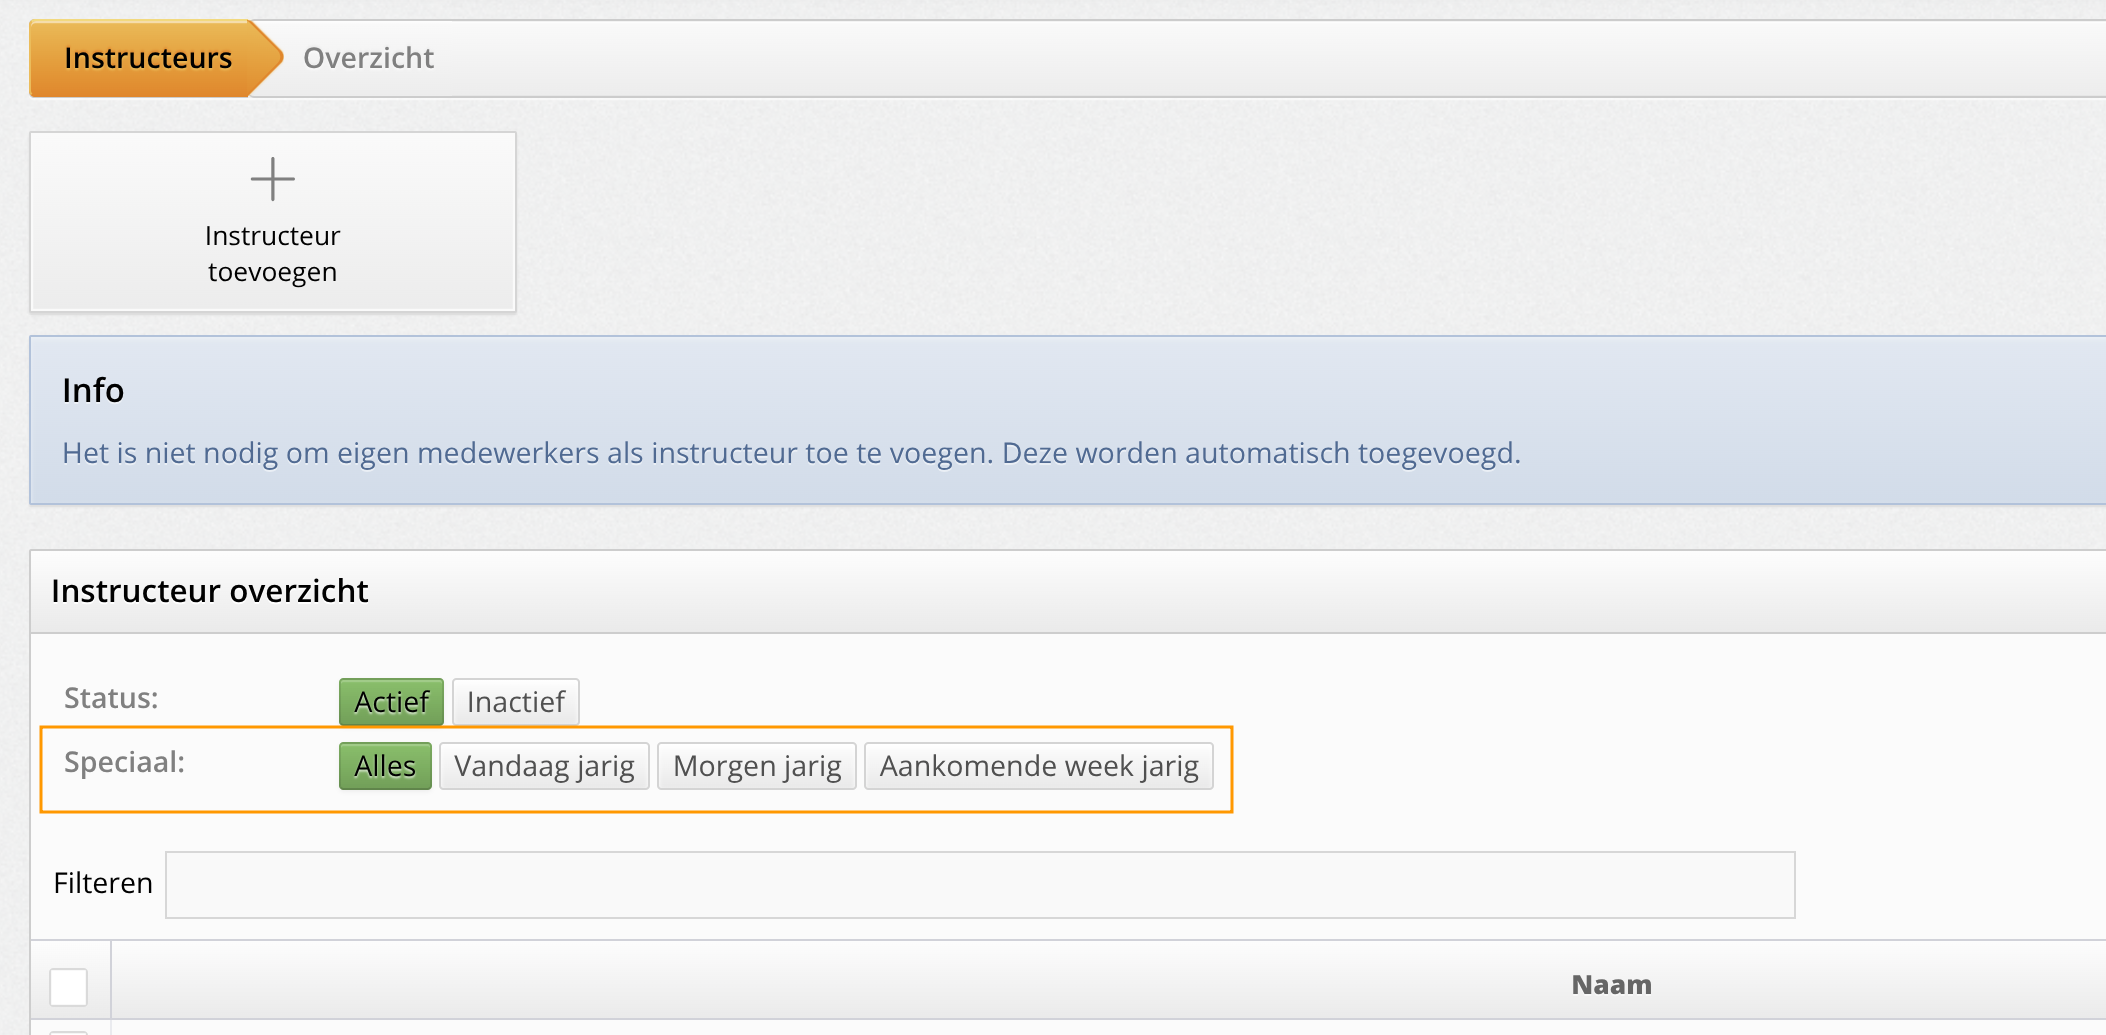Viewport: 2106px width, 1035px height.
Task: Click the 'Speciaal:' label
Action: point(124,762)
